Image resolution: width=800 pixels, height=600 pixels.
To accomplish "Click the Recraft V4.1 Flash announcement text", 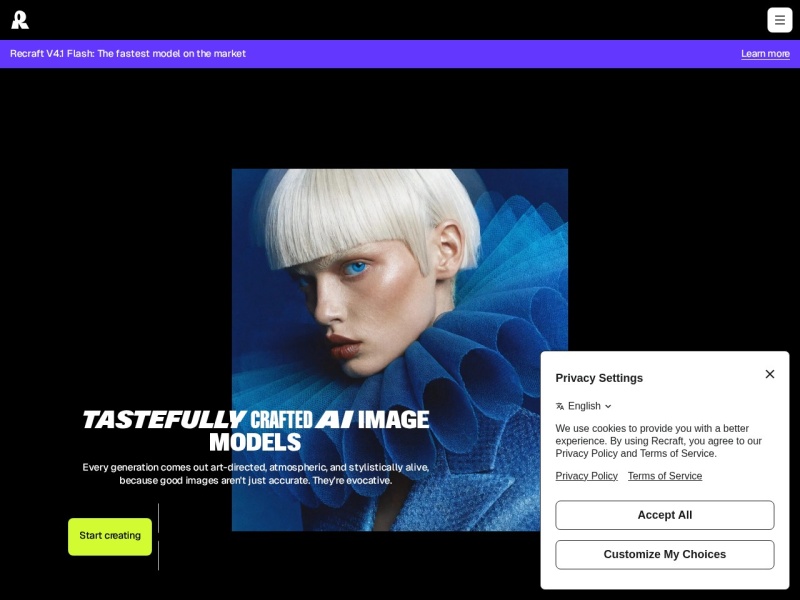I will point(128,54).
